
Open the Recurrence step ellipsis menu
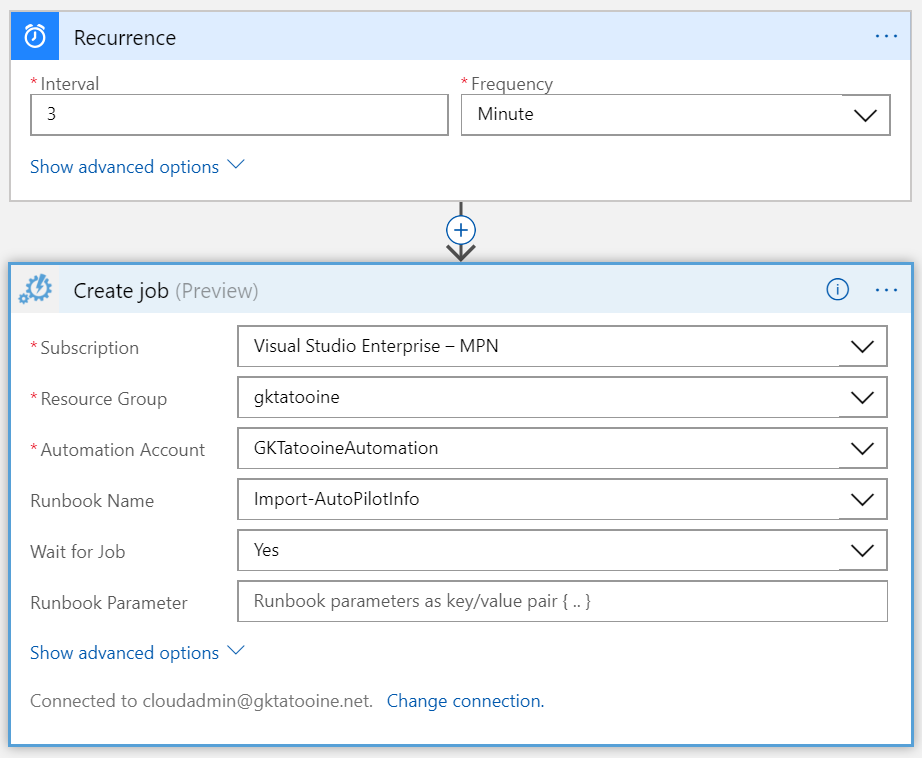tap(886, 36)
